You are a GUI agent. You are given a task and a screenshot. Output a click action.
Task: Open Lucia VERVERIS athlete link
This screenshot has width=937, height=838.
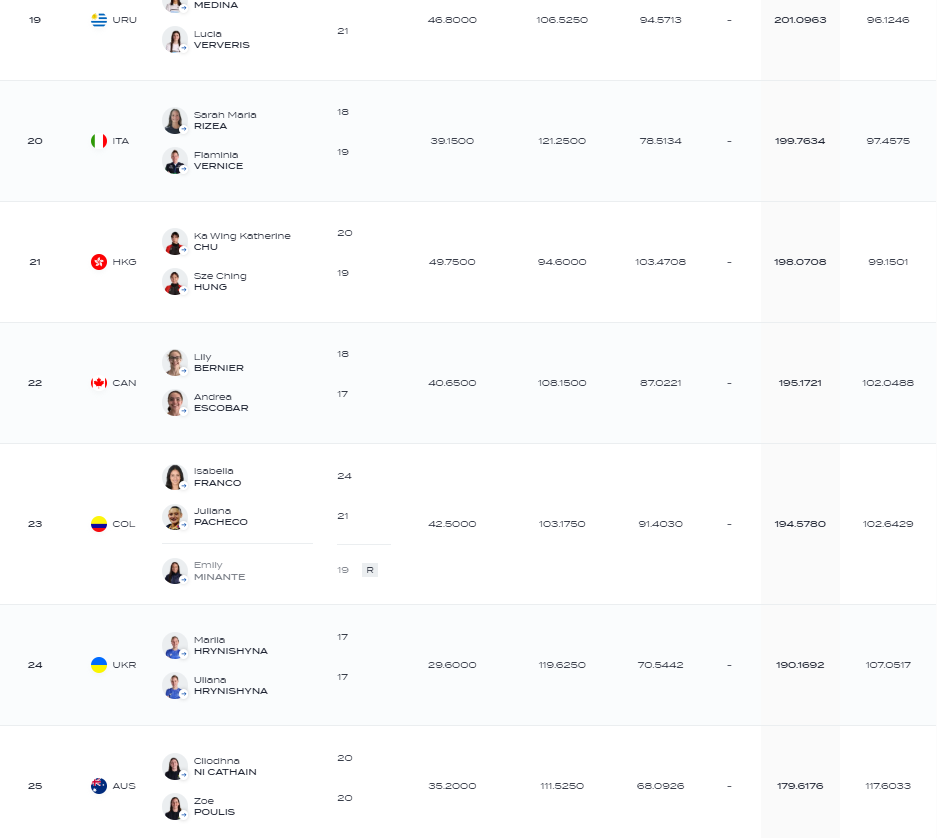222,39
